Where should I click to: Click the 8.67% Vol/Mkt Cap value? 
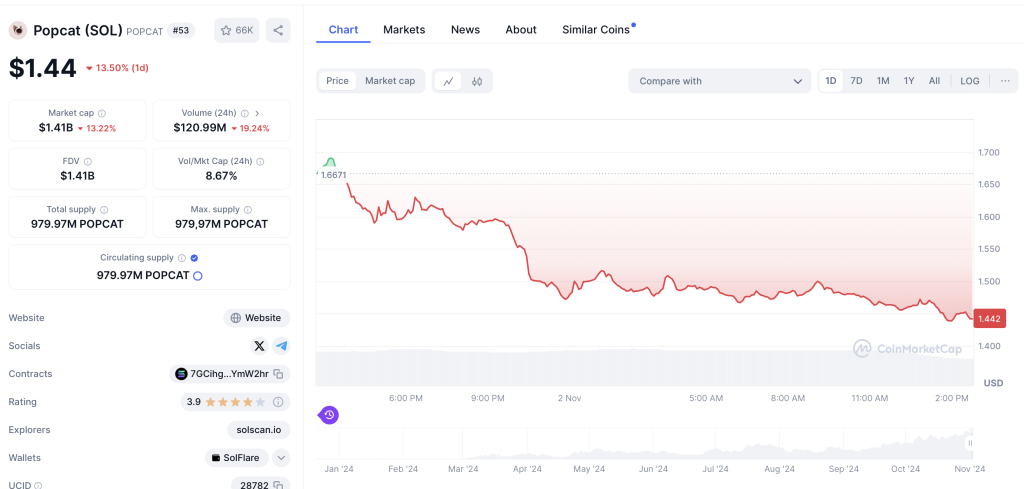(221, 176)
